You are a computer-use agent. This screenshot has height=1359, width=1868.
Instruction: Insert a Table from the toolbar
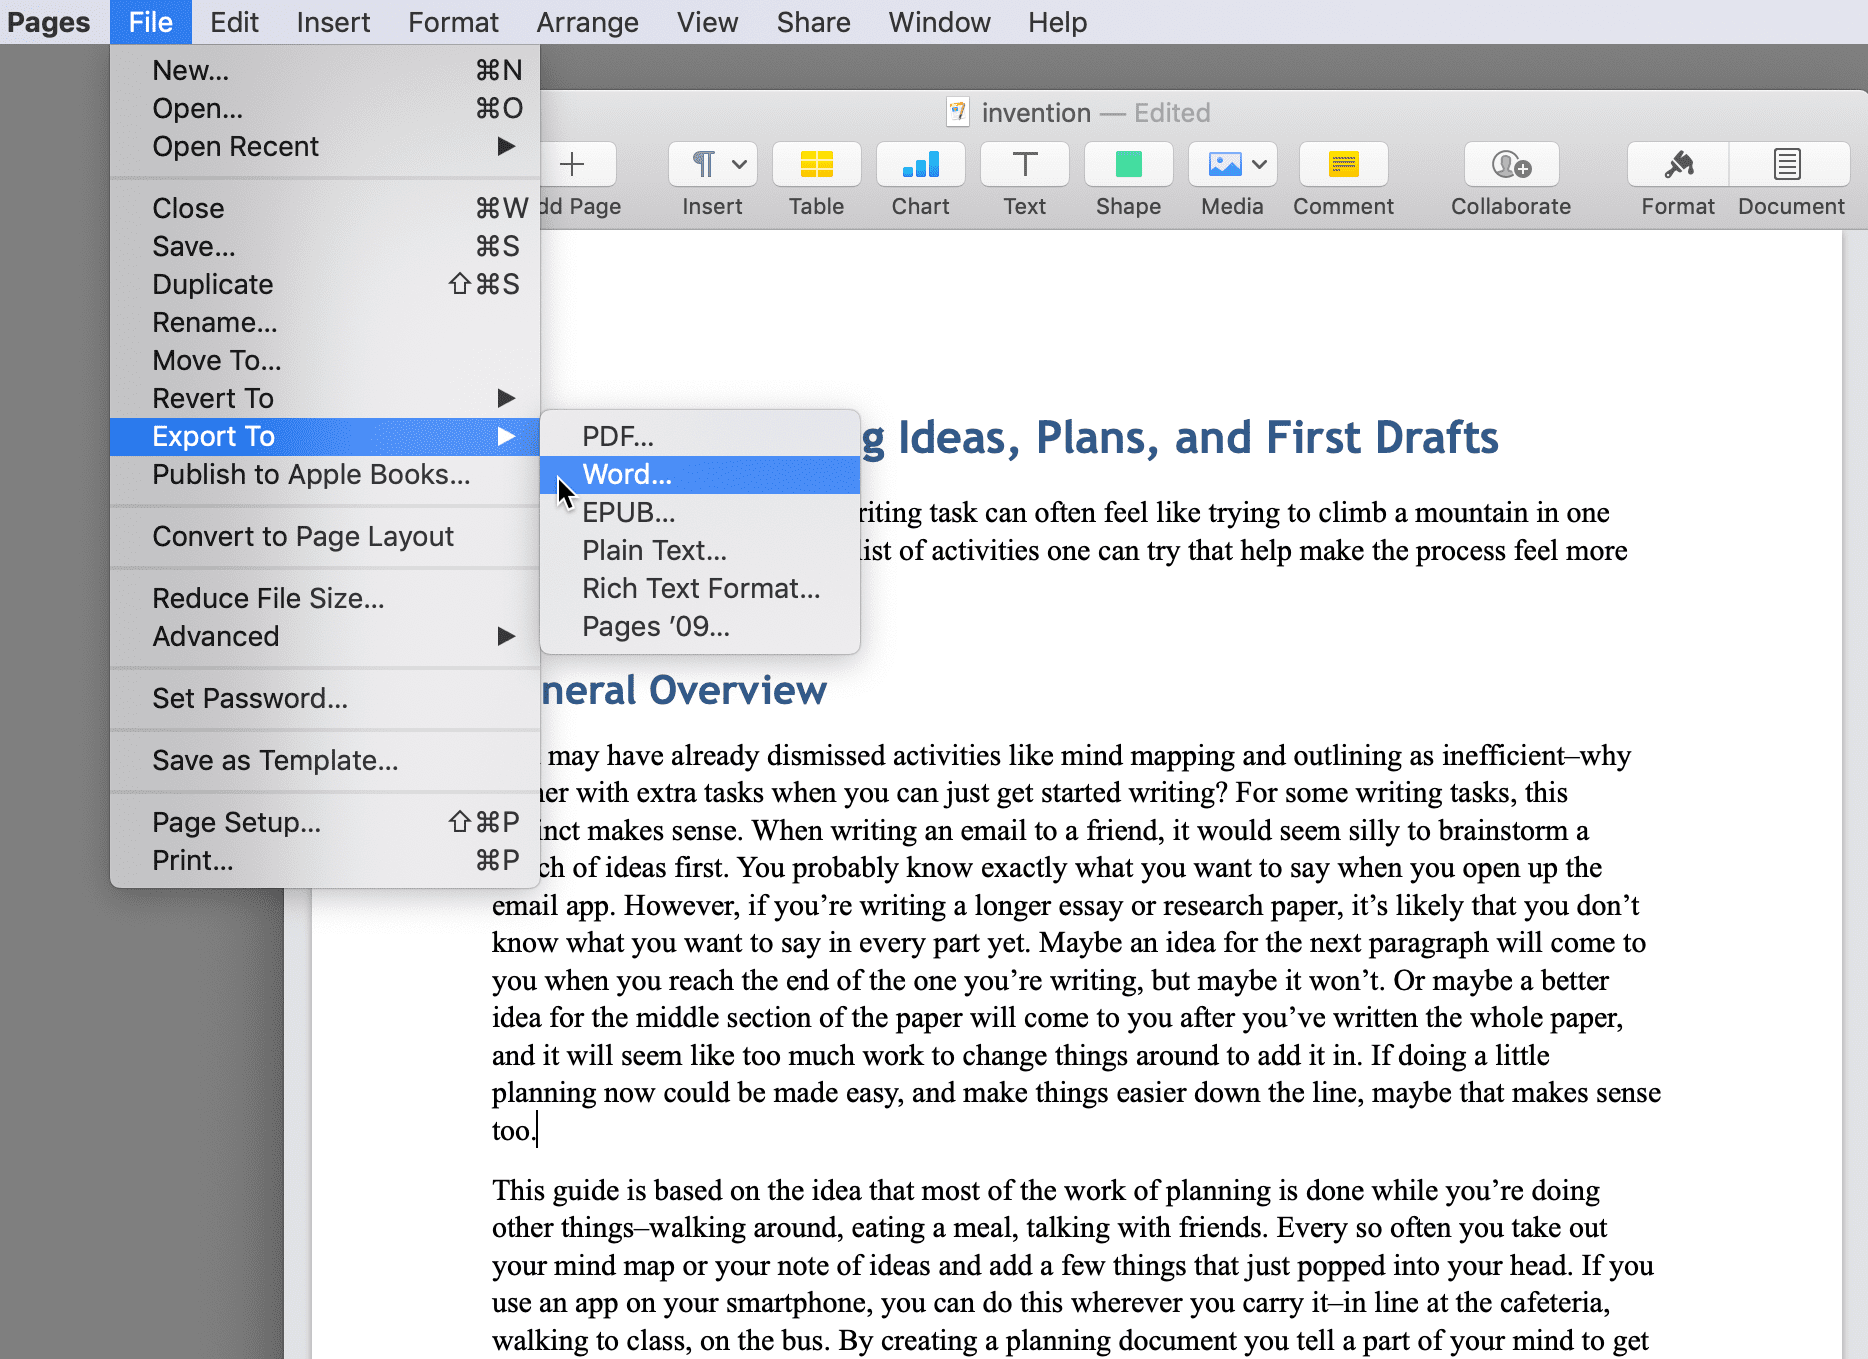816,164
